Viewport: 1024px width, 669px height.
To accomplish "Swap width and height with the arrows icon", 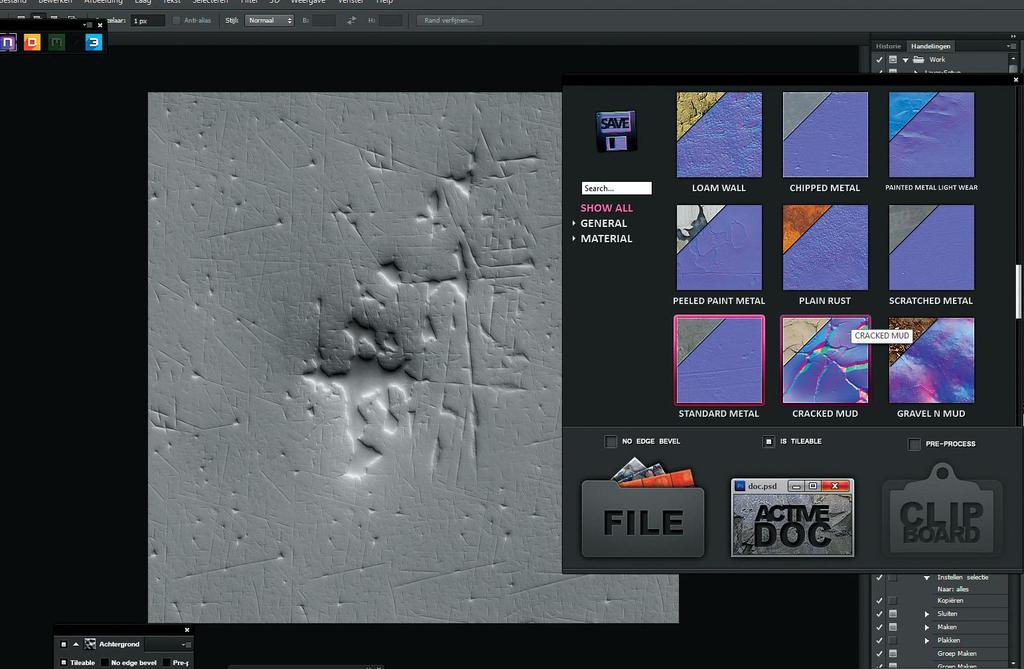I will click(351, 20).
